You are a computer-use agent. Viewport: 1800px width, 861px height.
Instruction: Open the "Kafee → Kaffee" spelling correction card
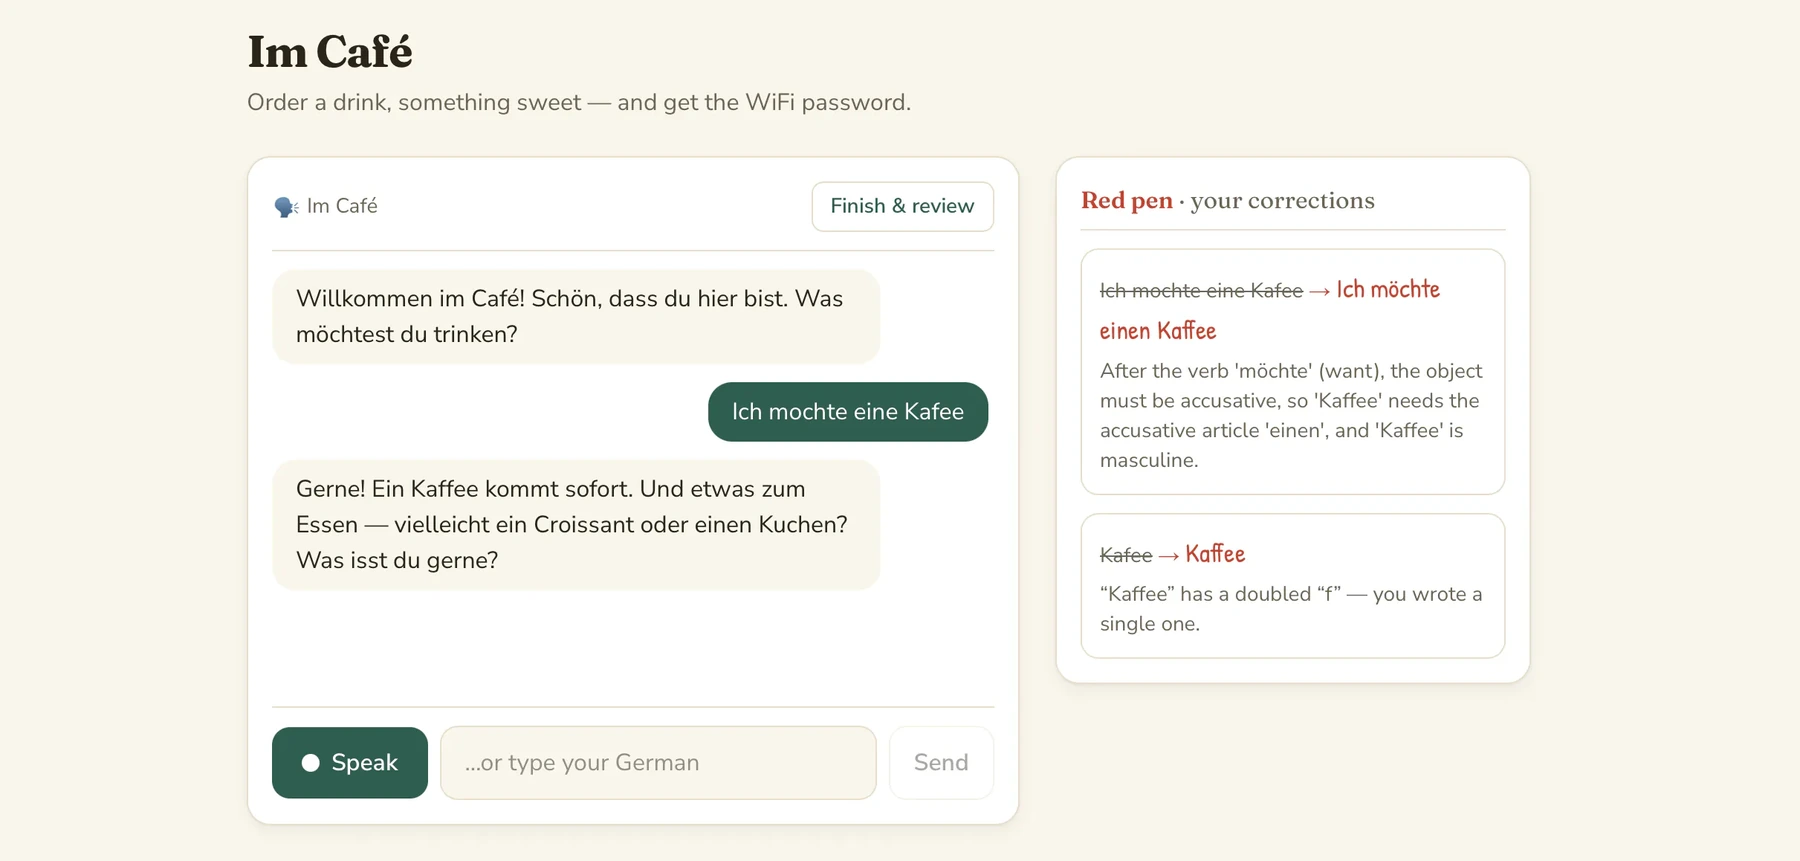pos(1293,586)
